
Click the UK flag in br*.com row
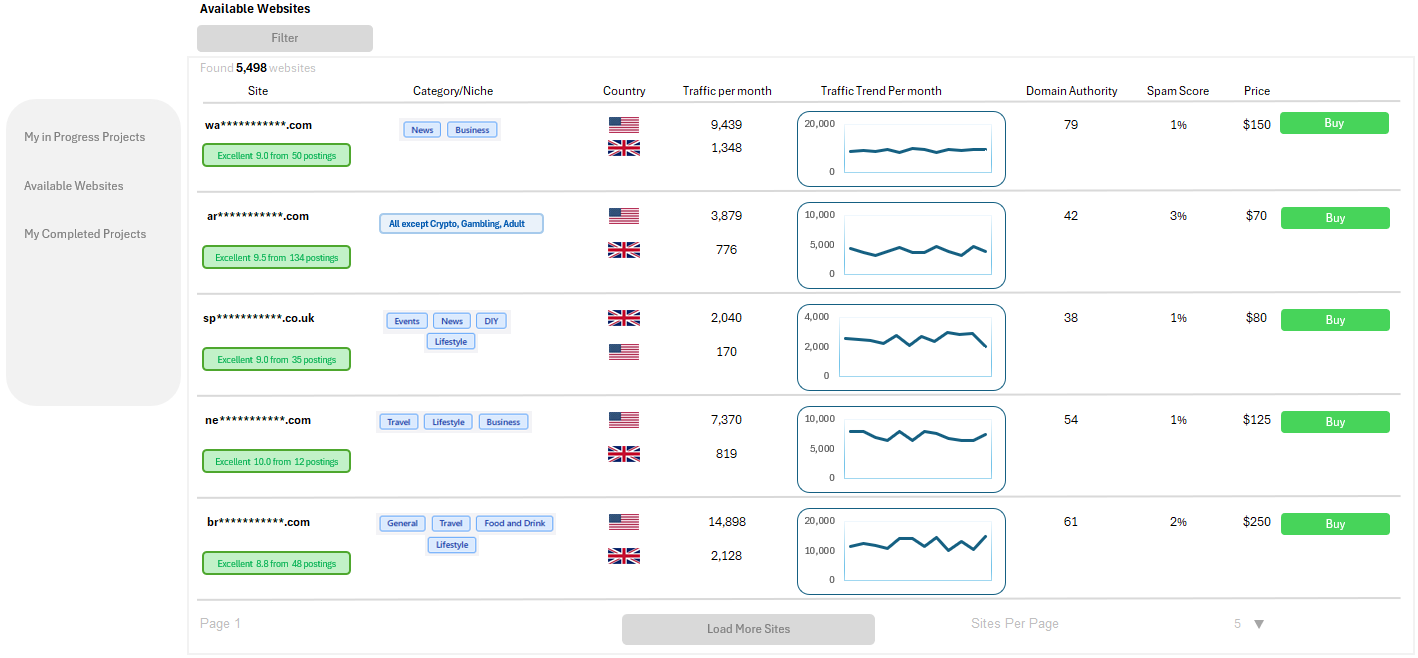(x=623, y=556)
